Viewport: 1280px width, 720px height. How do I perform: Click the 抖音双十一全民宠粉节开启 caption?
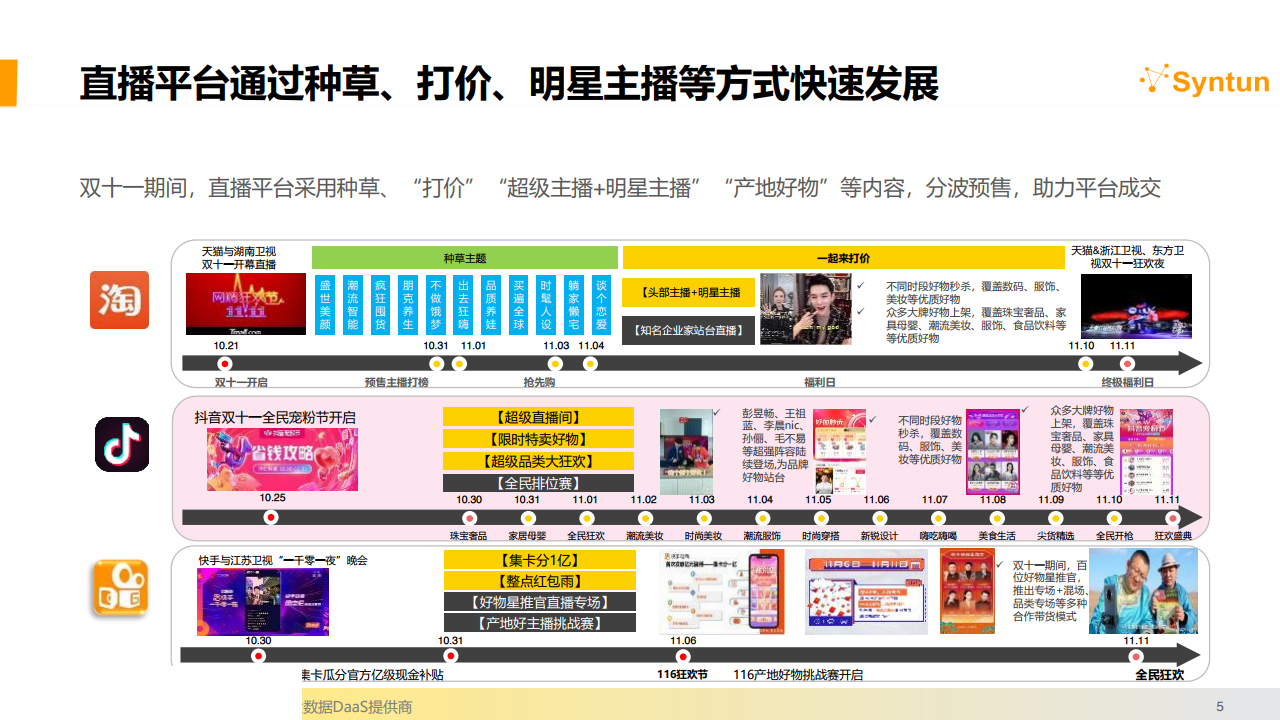coord(275,417)
